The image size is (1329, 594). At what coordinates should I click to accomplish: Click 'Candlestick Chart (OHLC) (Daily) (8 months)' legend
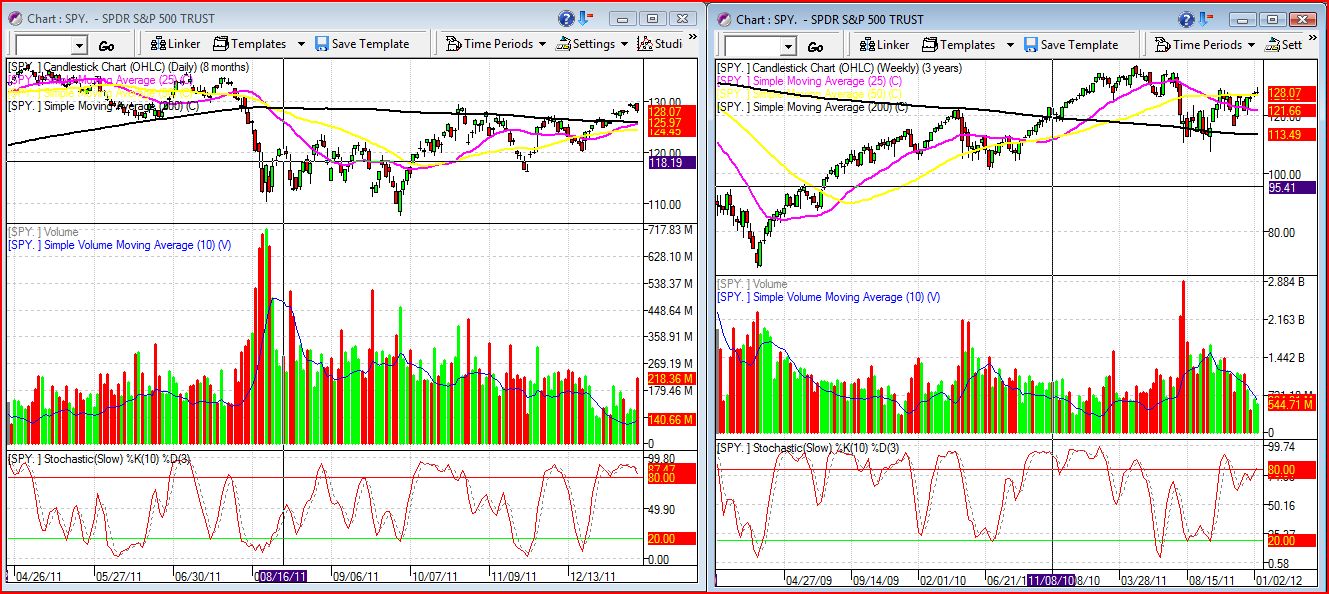pyautogui.click(x=129, y=67)
